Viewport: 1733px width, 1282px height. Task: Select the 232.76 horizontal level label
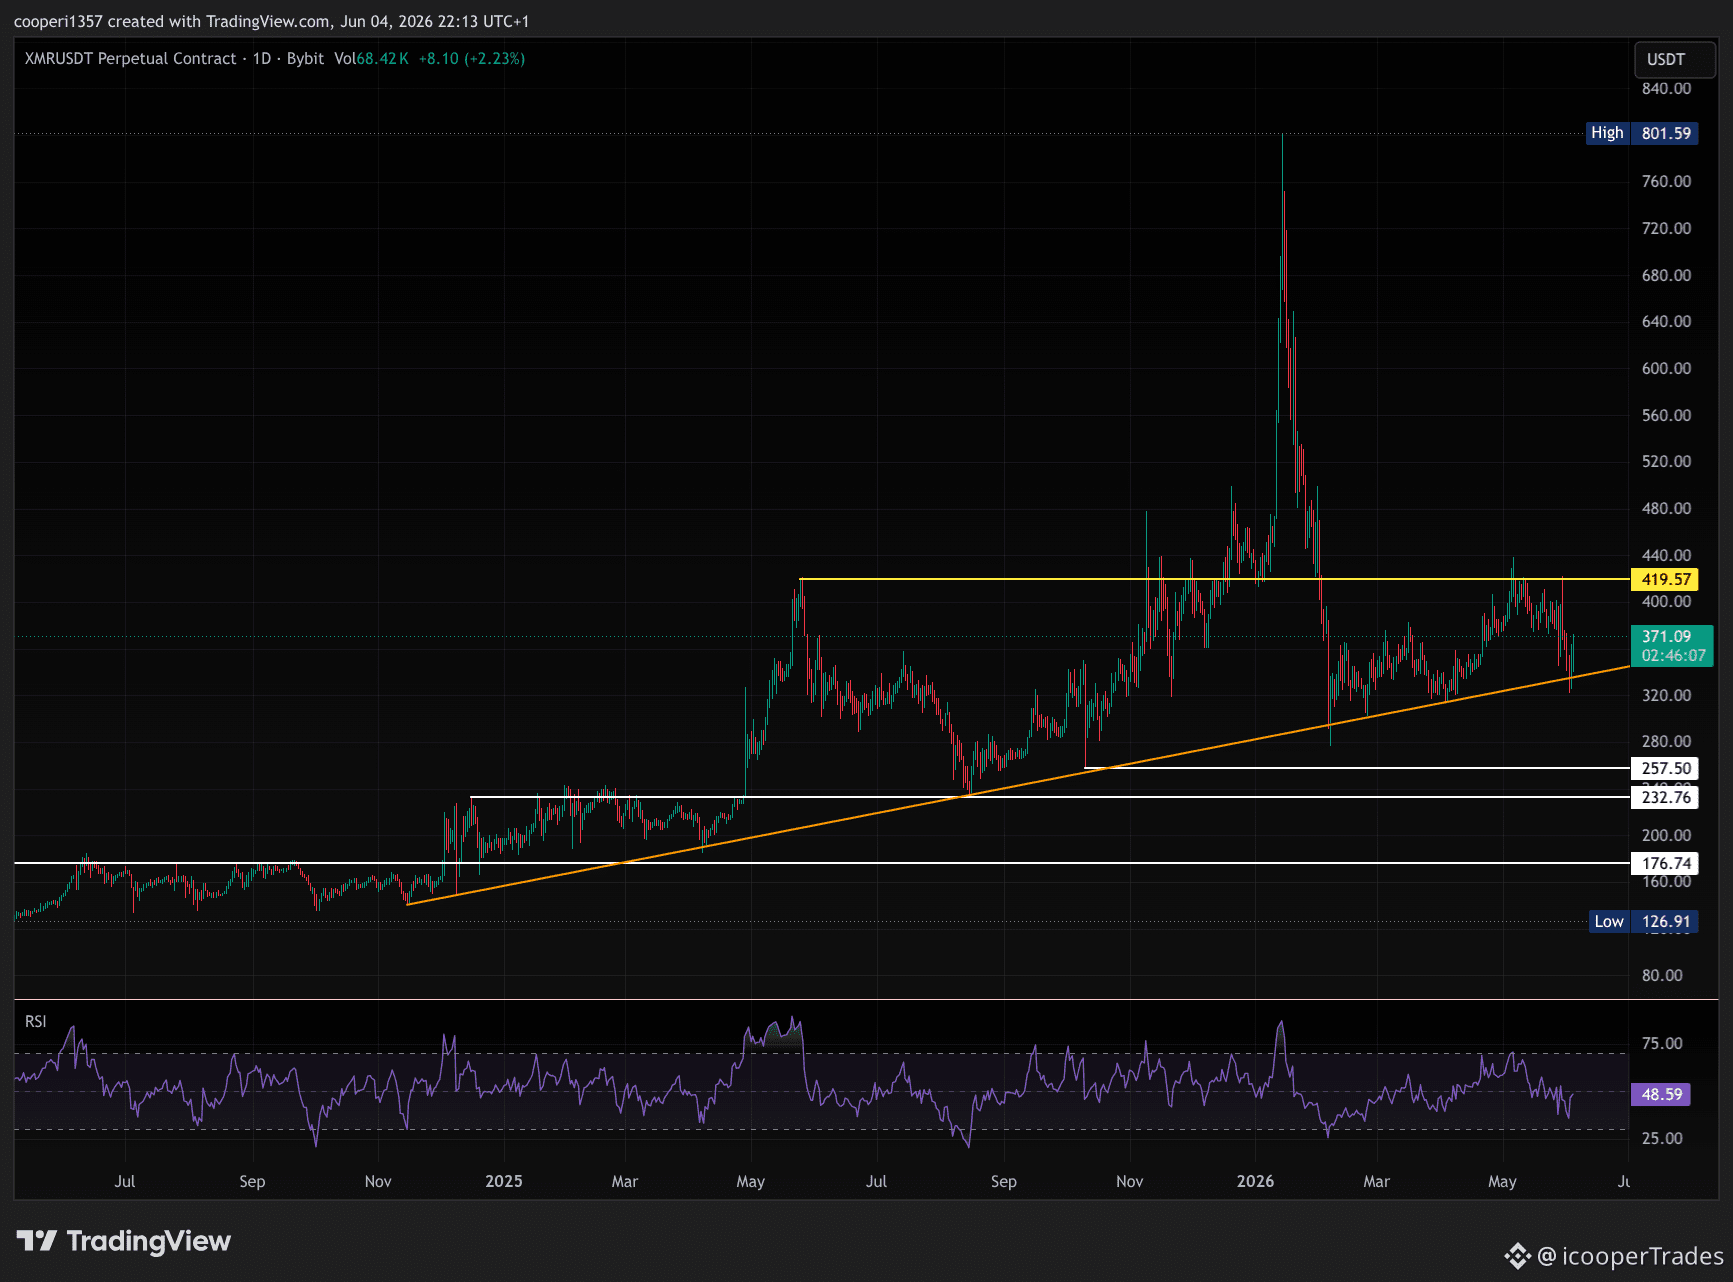1665,797
